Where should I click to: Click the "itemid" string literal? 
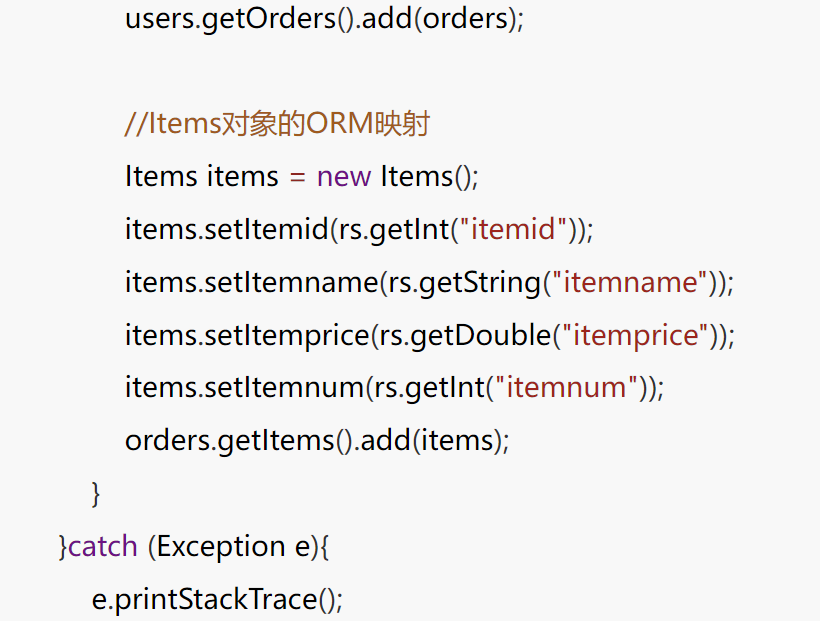(514, 230)
